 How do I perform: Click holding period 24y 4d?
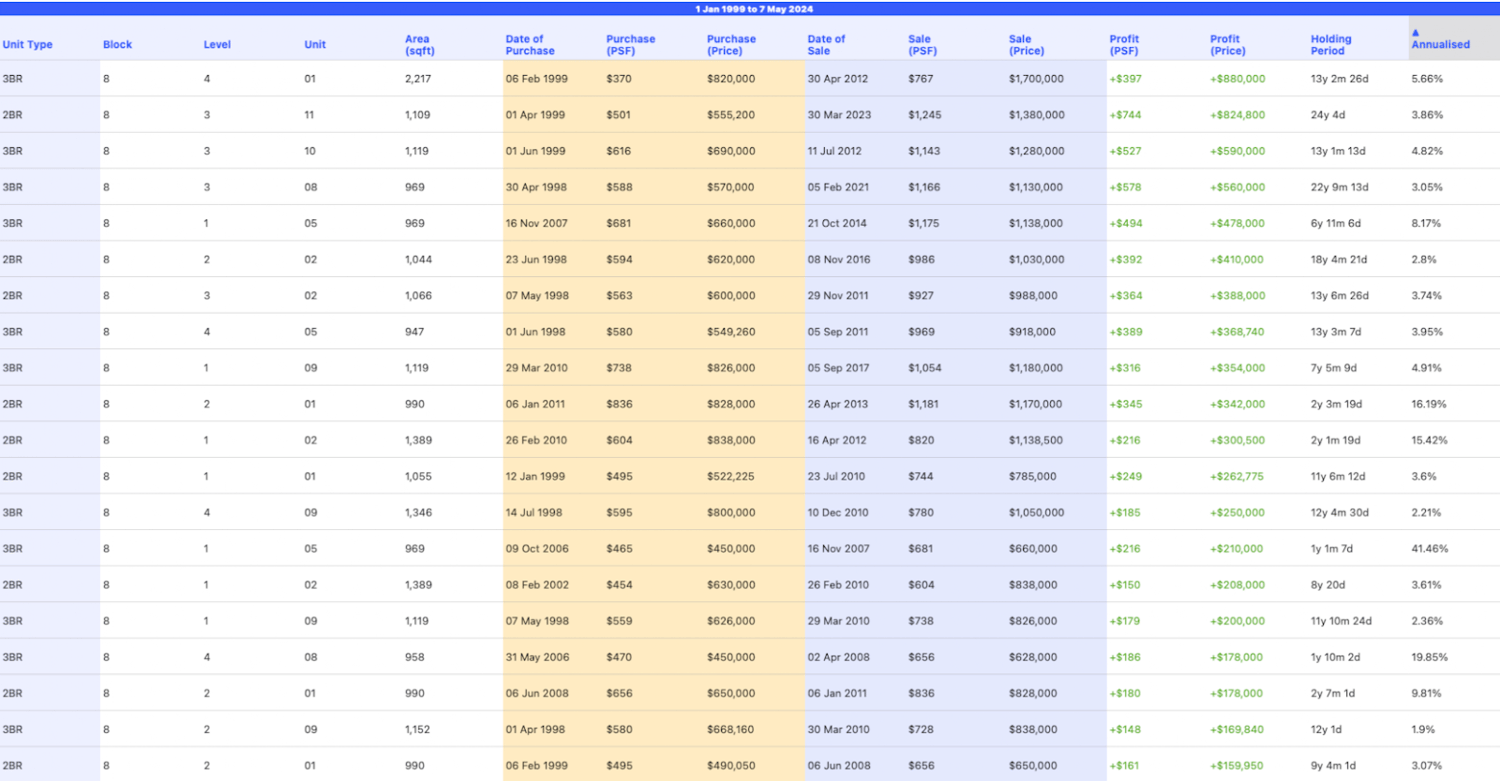(1328, 115)
